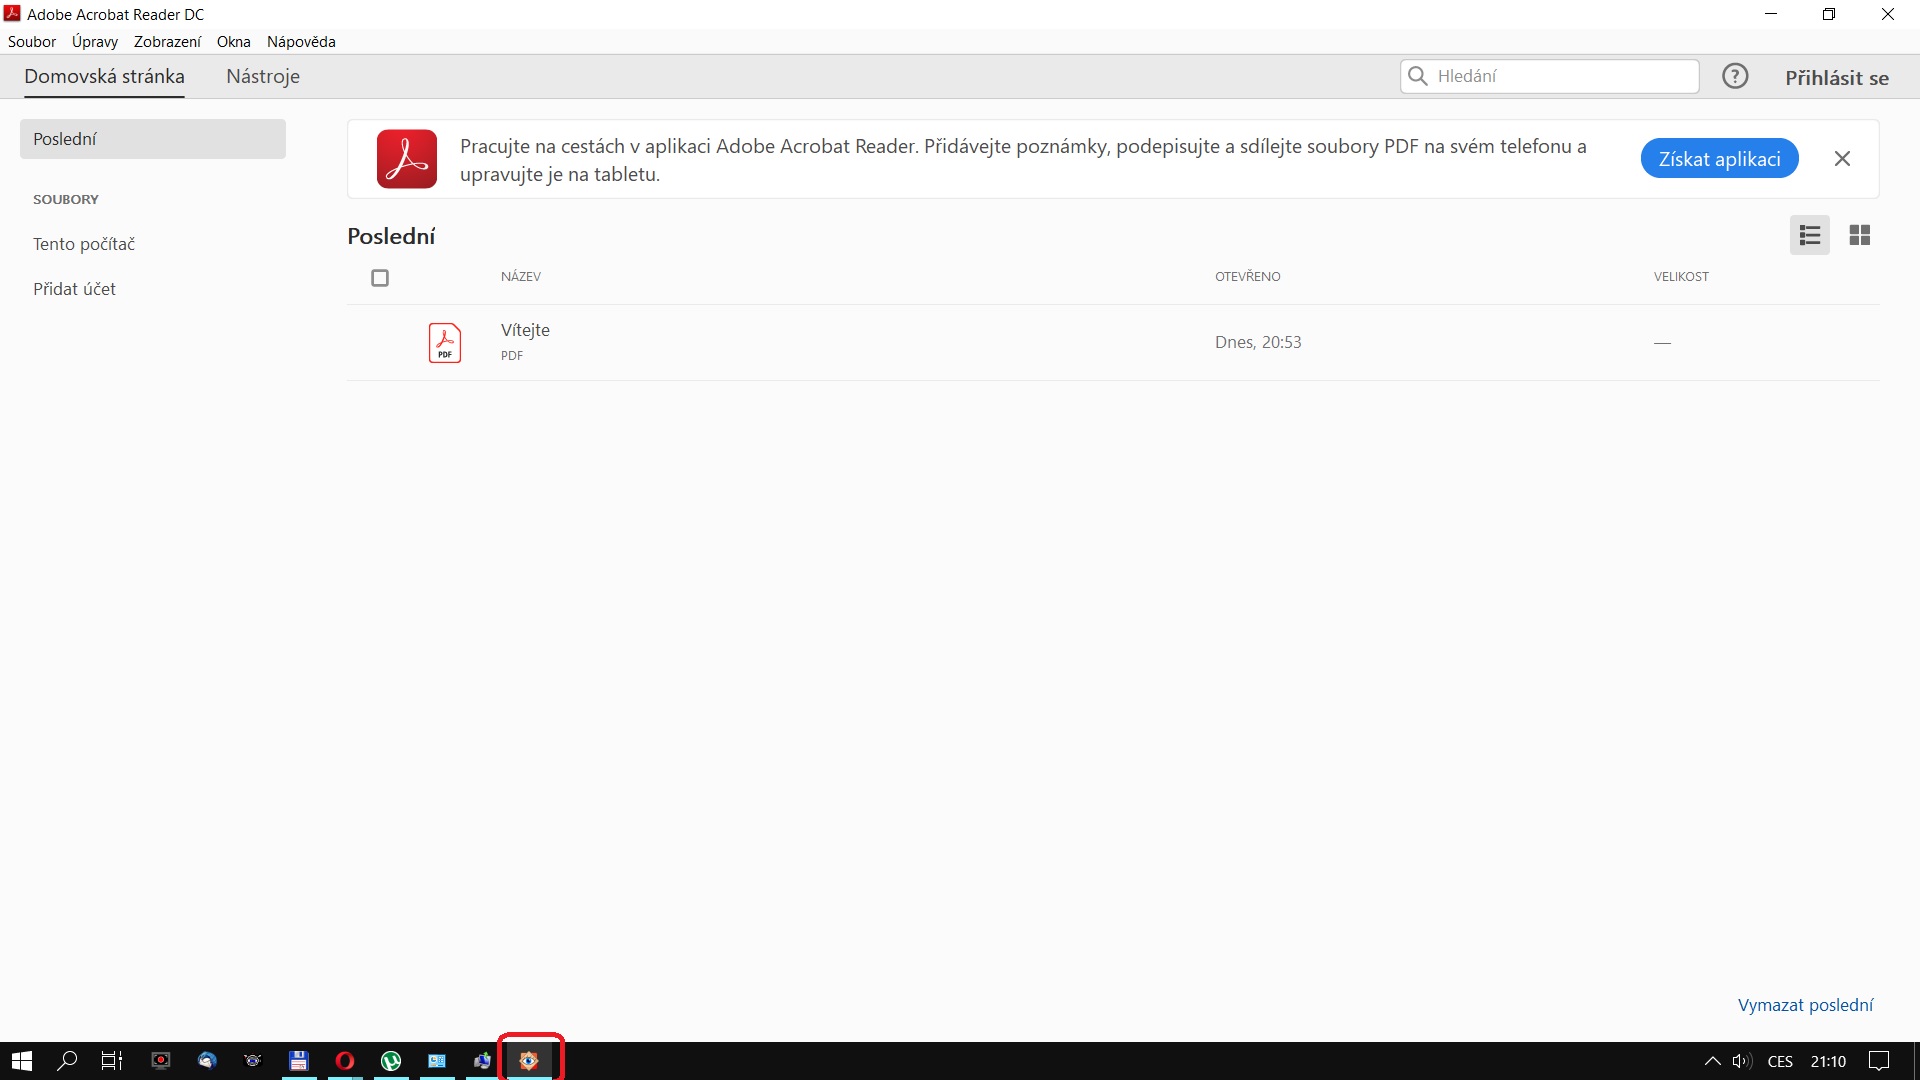
Task: Open the Zobrazení menu
Action: (x=167, y=42)
